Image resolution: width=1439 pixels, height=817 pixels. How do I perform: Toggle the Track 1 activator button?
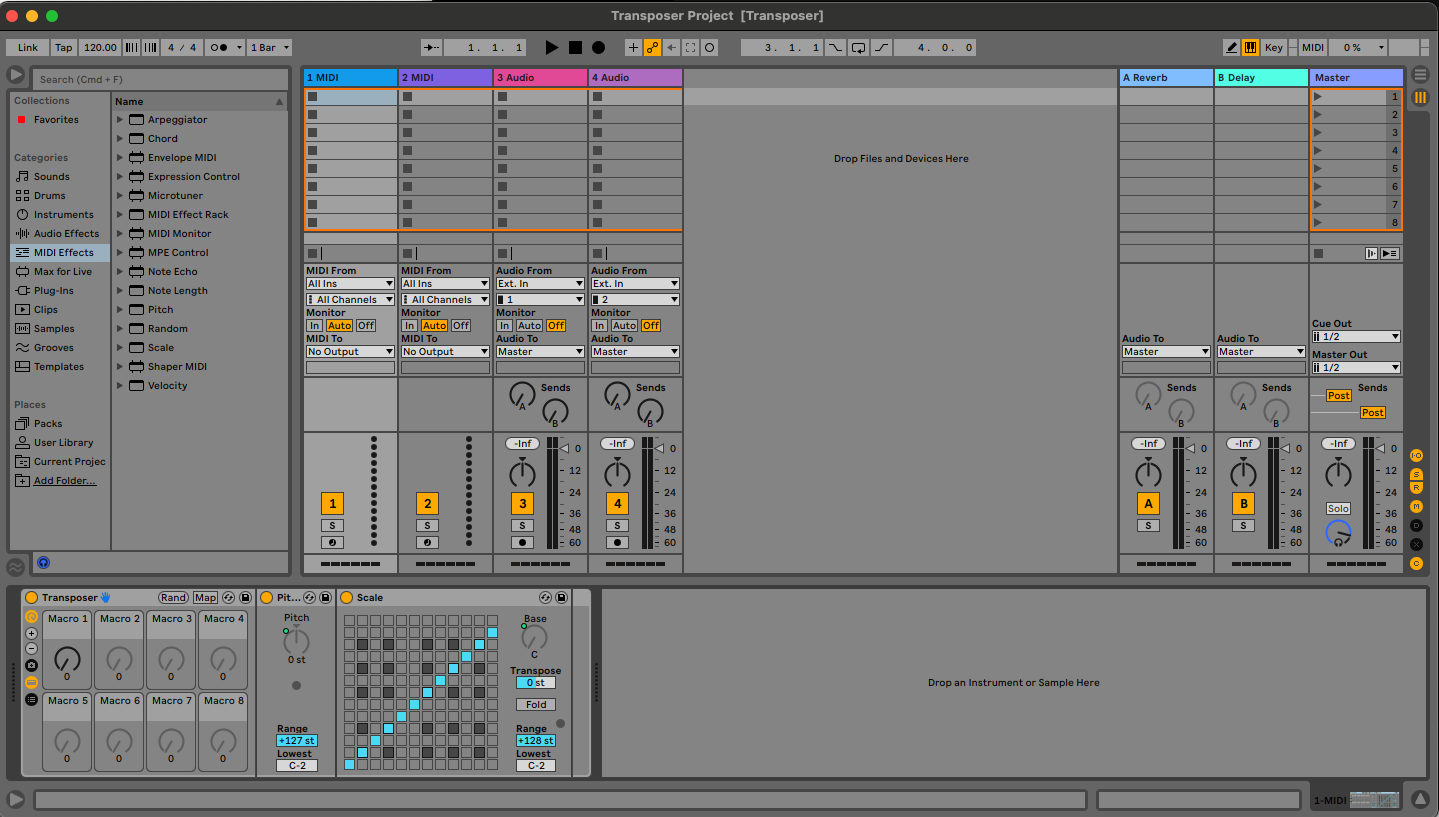332,504
